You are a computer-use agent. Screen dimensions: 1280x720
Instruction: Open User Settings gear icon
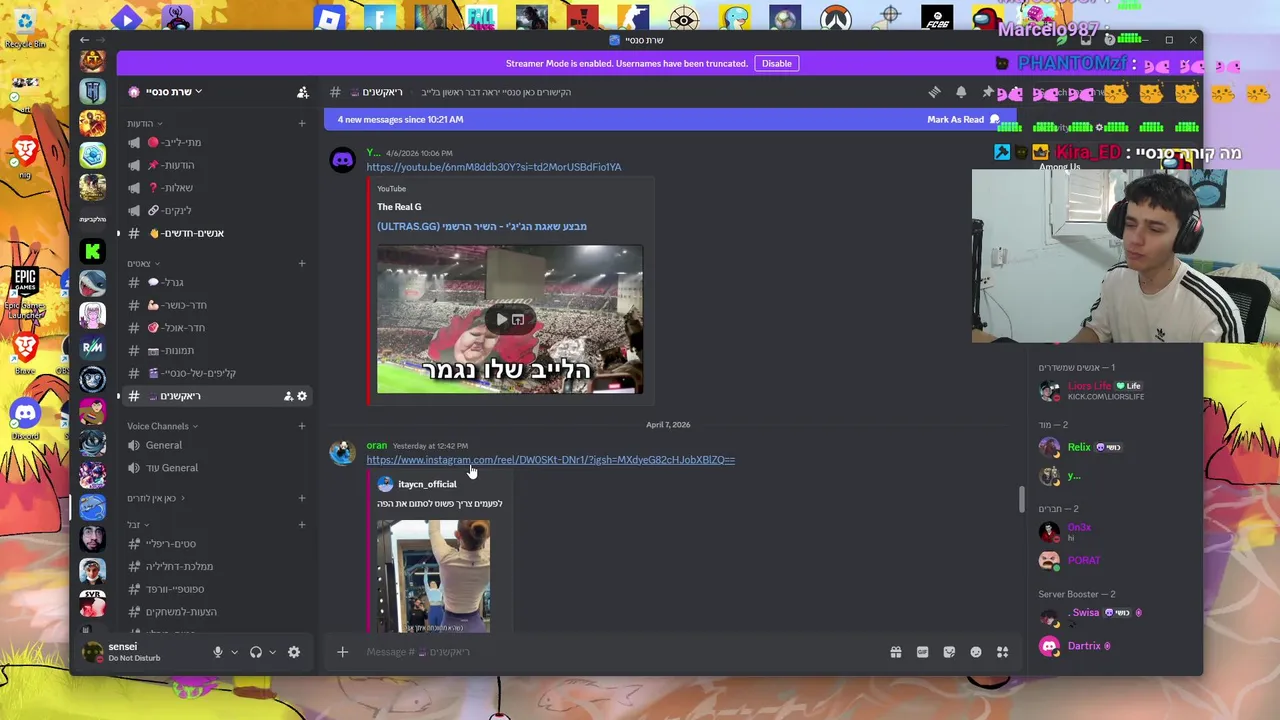pos(294,652)
